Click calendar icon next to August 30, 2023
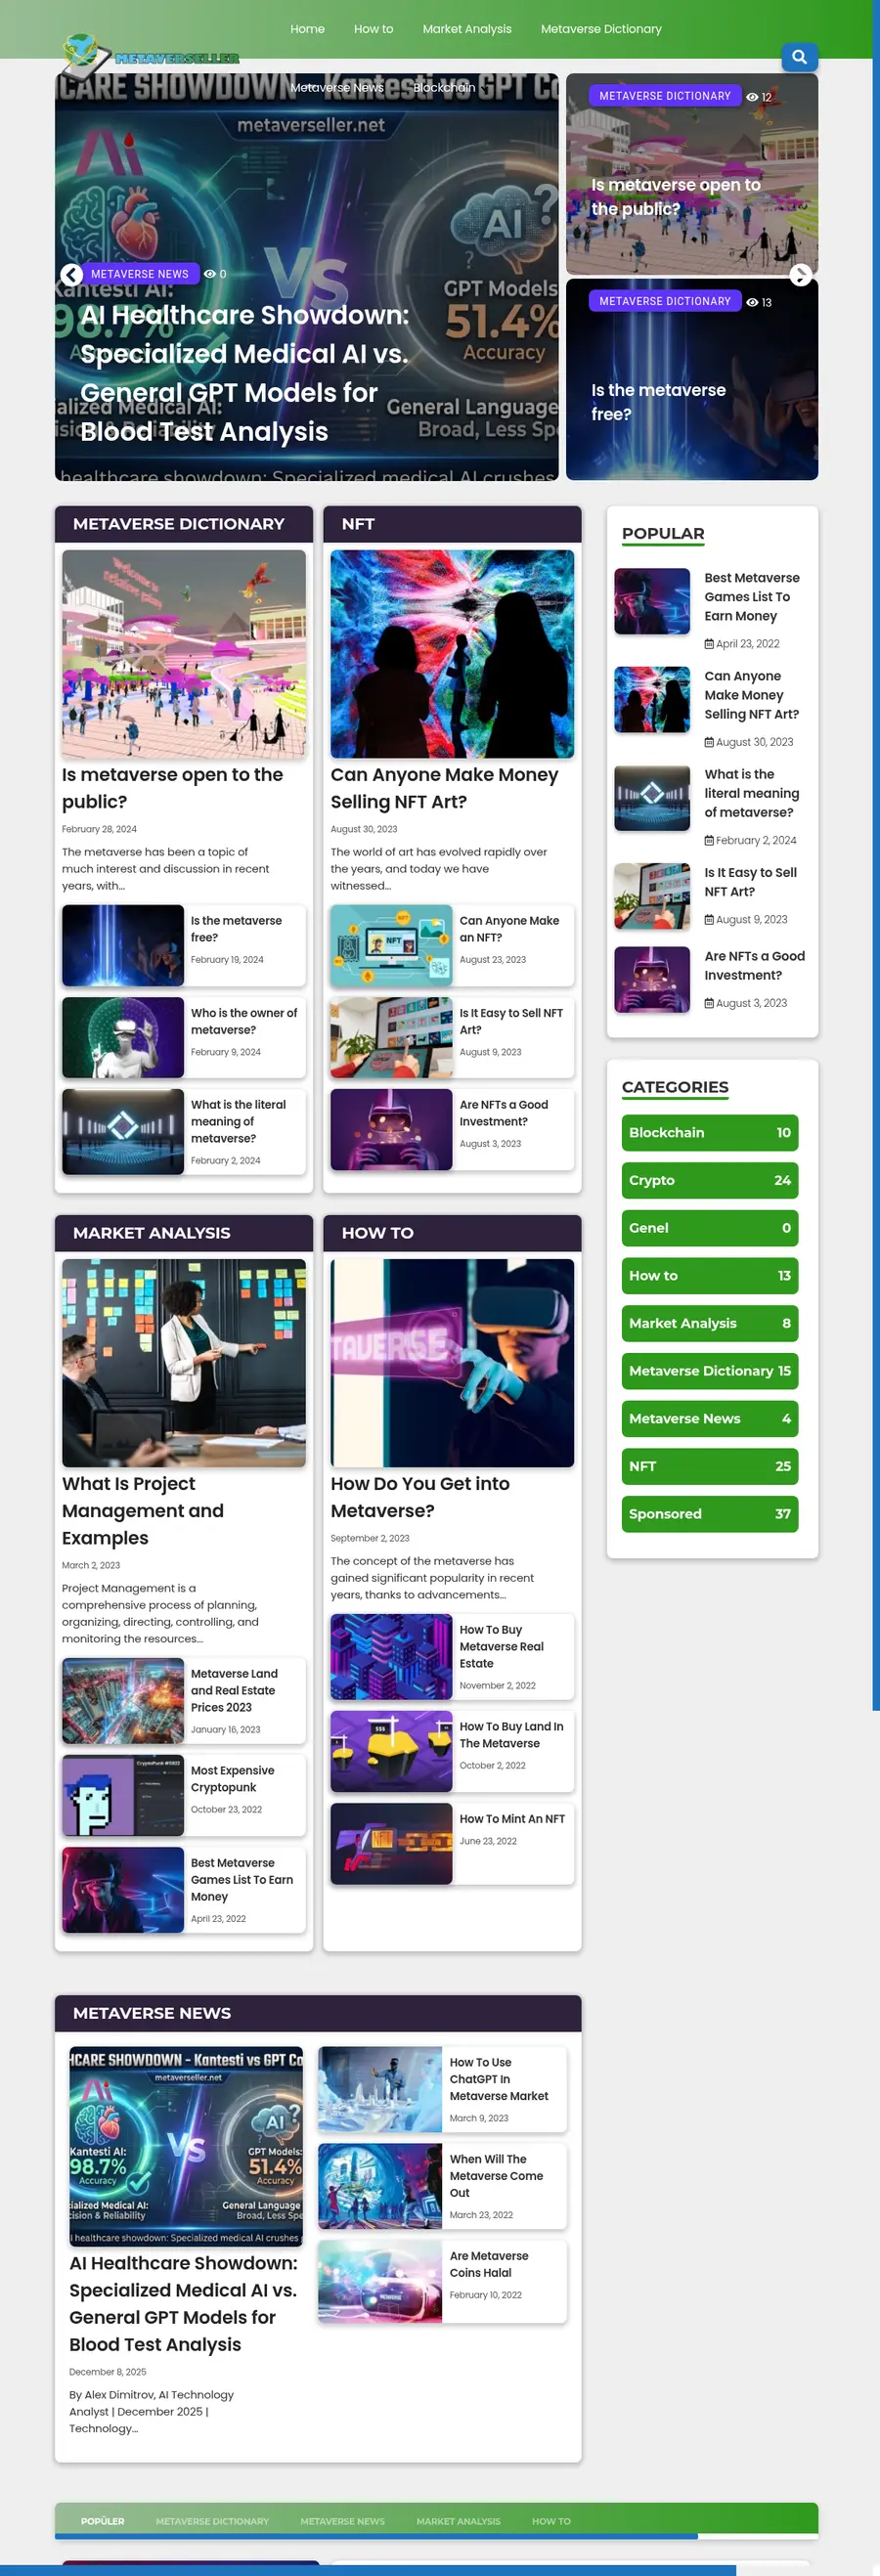 click(709, 742)
